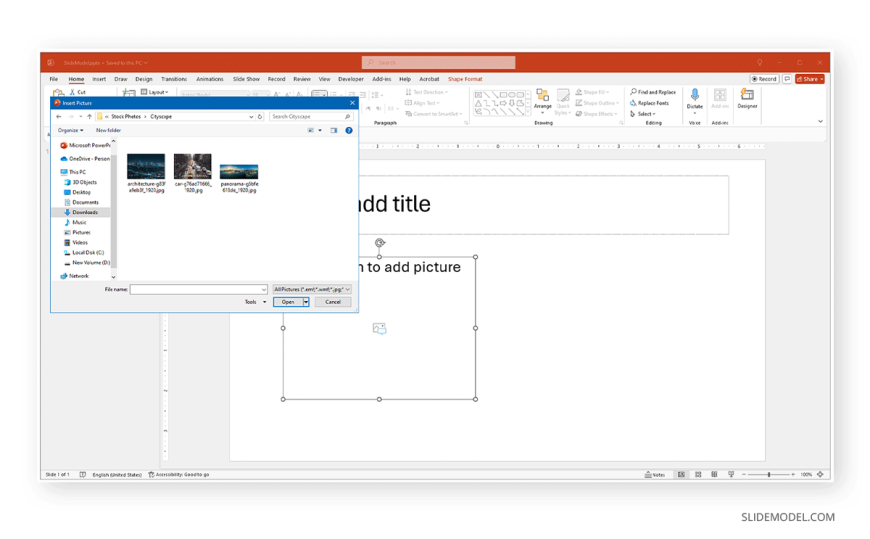The height and width of the screenshot is (539, 870).
Task: Click the Record button top right
Action: 765,79
